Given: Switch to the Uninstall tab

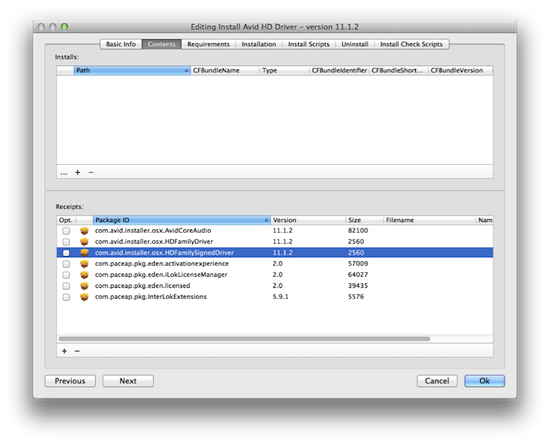Looking at the screenshot, I should [355, 44].
